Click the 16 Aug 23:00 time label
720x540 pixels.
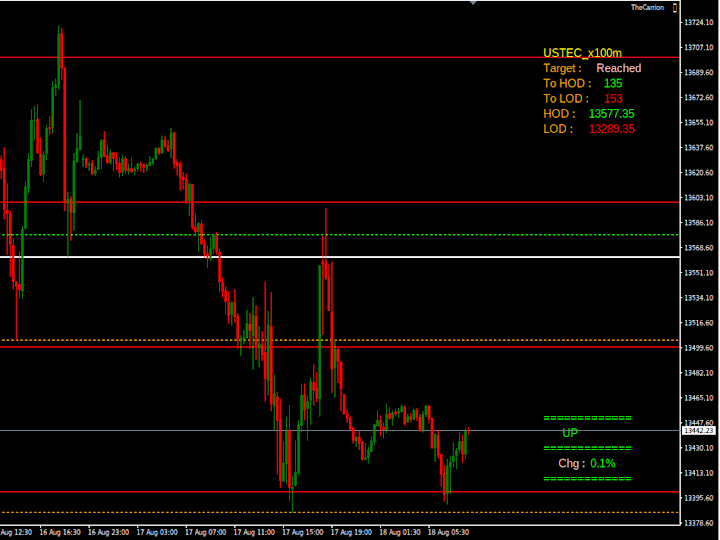click(x=108, y=532)
